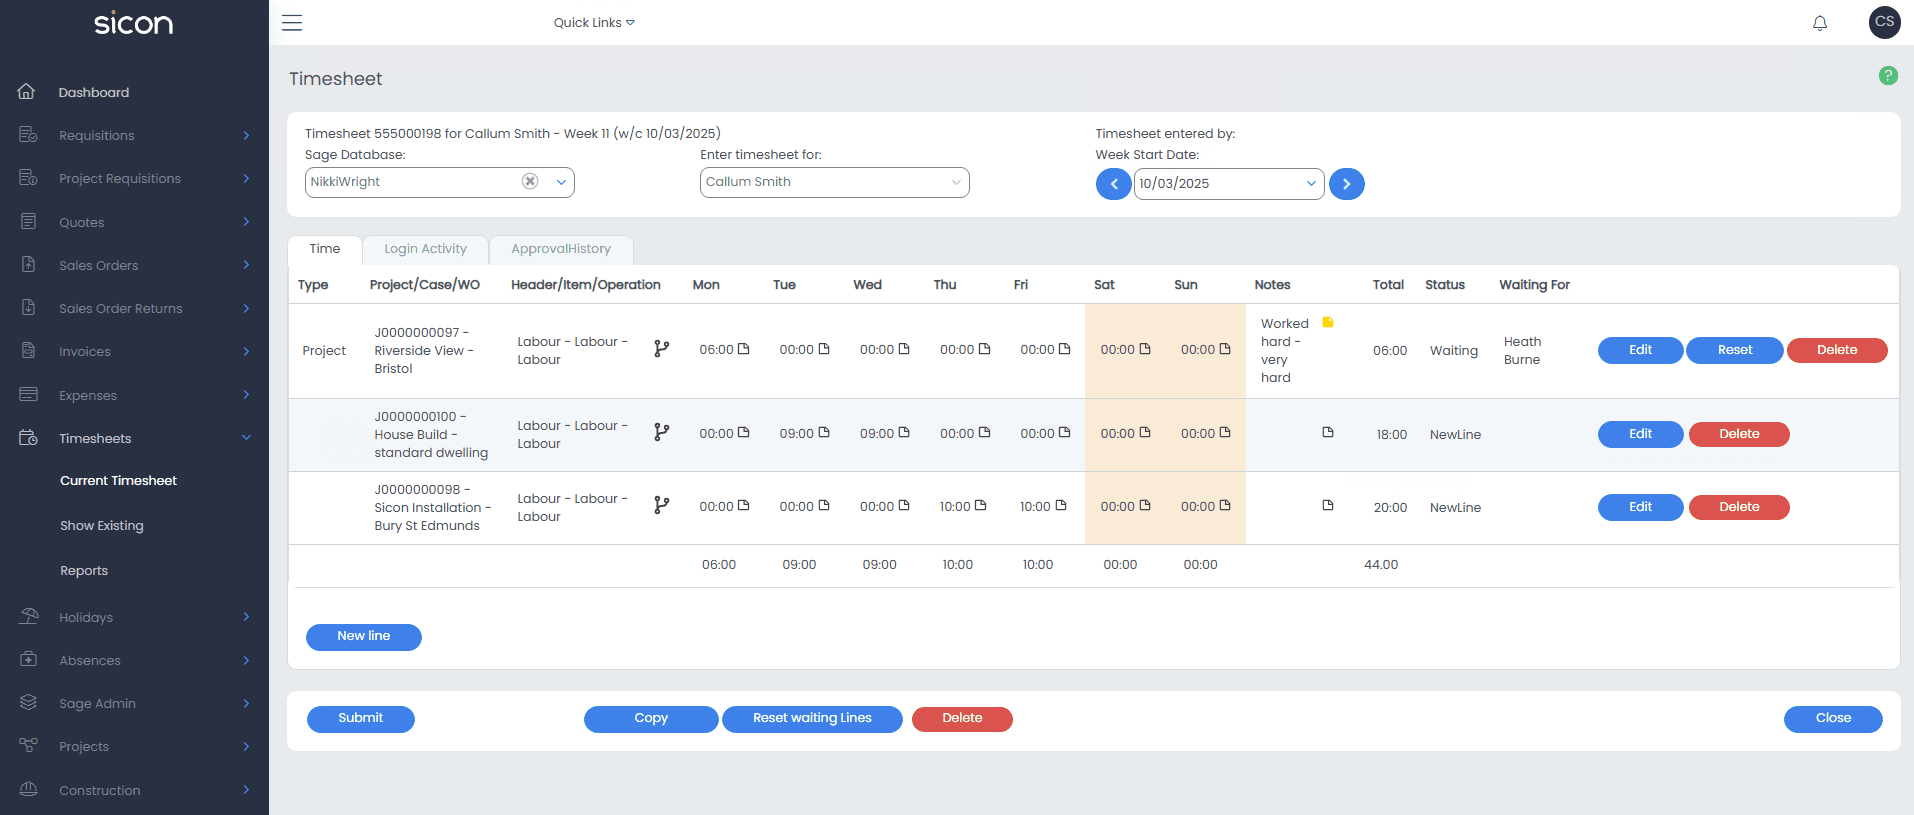Open notes icon for House Build row
Screen dimensions: 1914x815
pos(1328,432)
